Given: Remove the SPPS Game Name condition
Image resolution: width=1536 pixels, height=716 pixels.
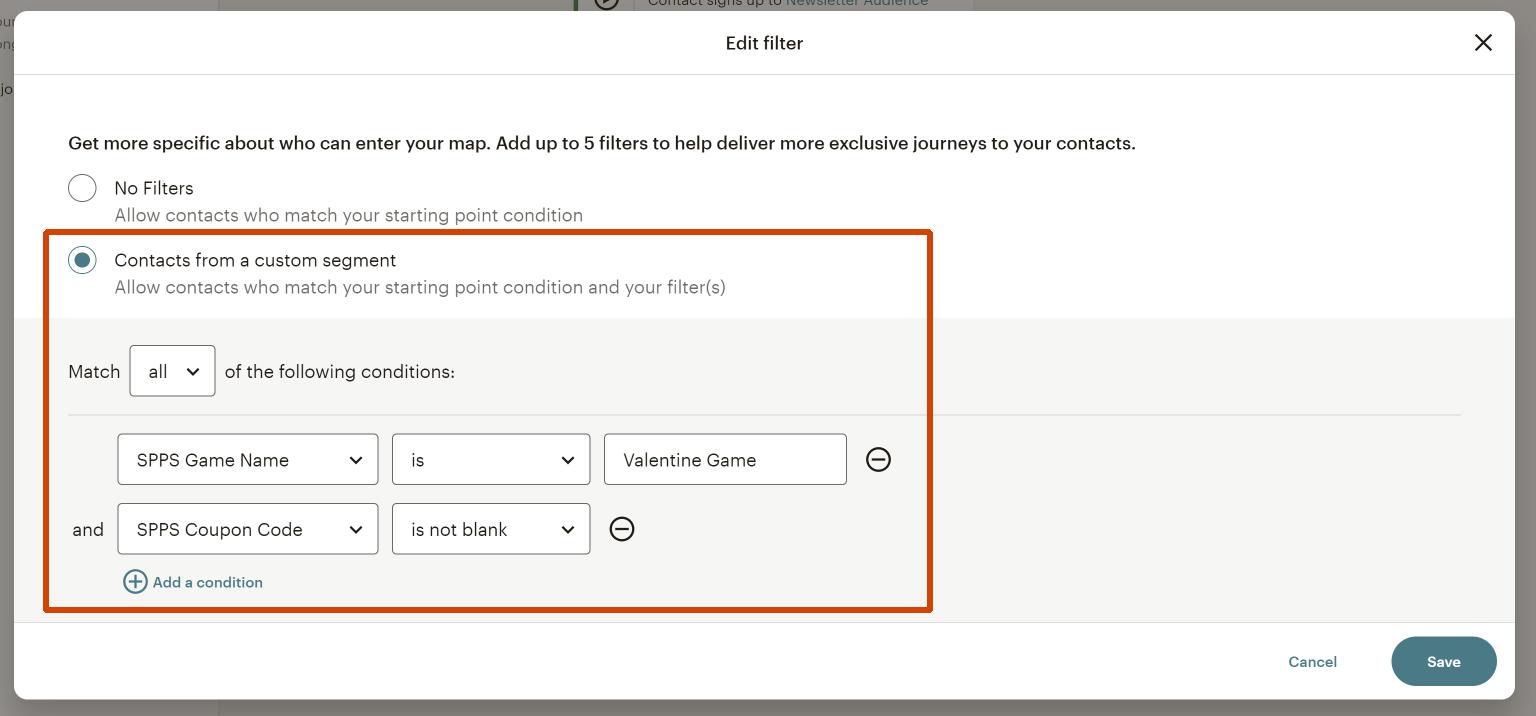Looking at the screenshot, I should pyautogui.click(x=878, y=459).
